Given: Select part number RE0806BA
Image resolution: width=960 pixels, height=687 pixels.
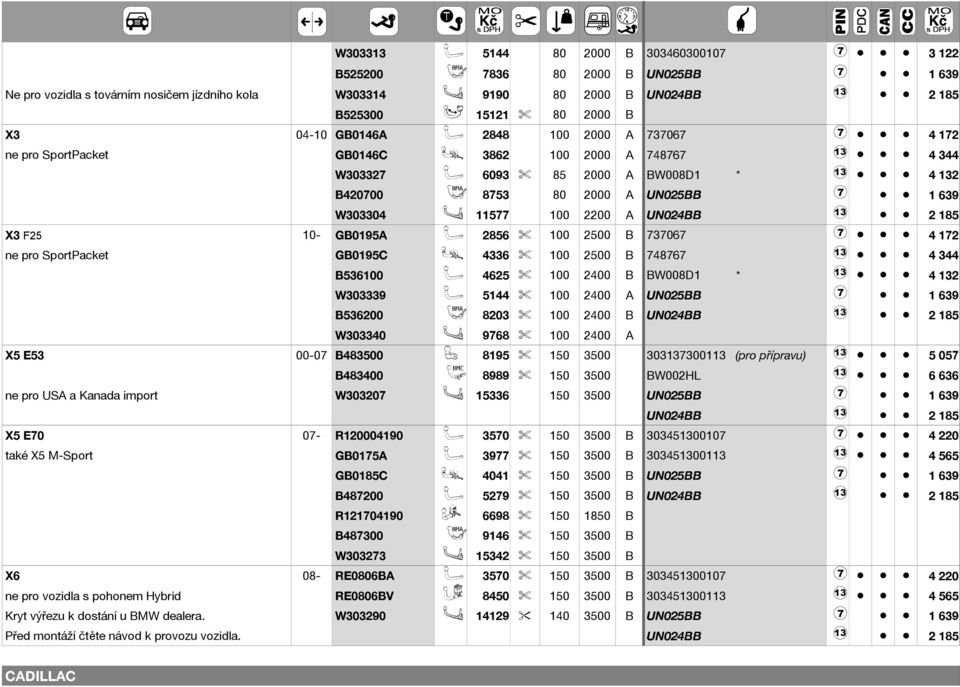Looking at the screenshot, I should pos(364,576).
